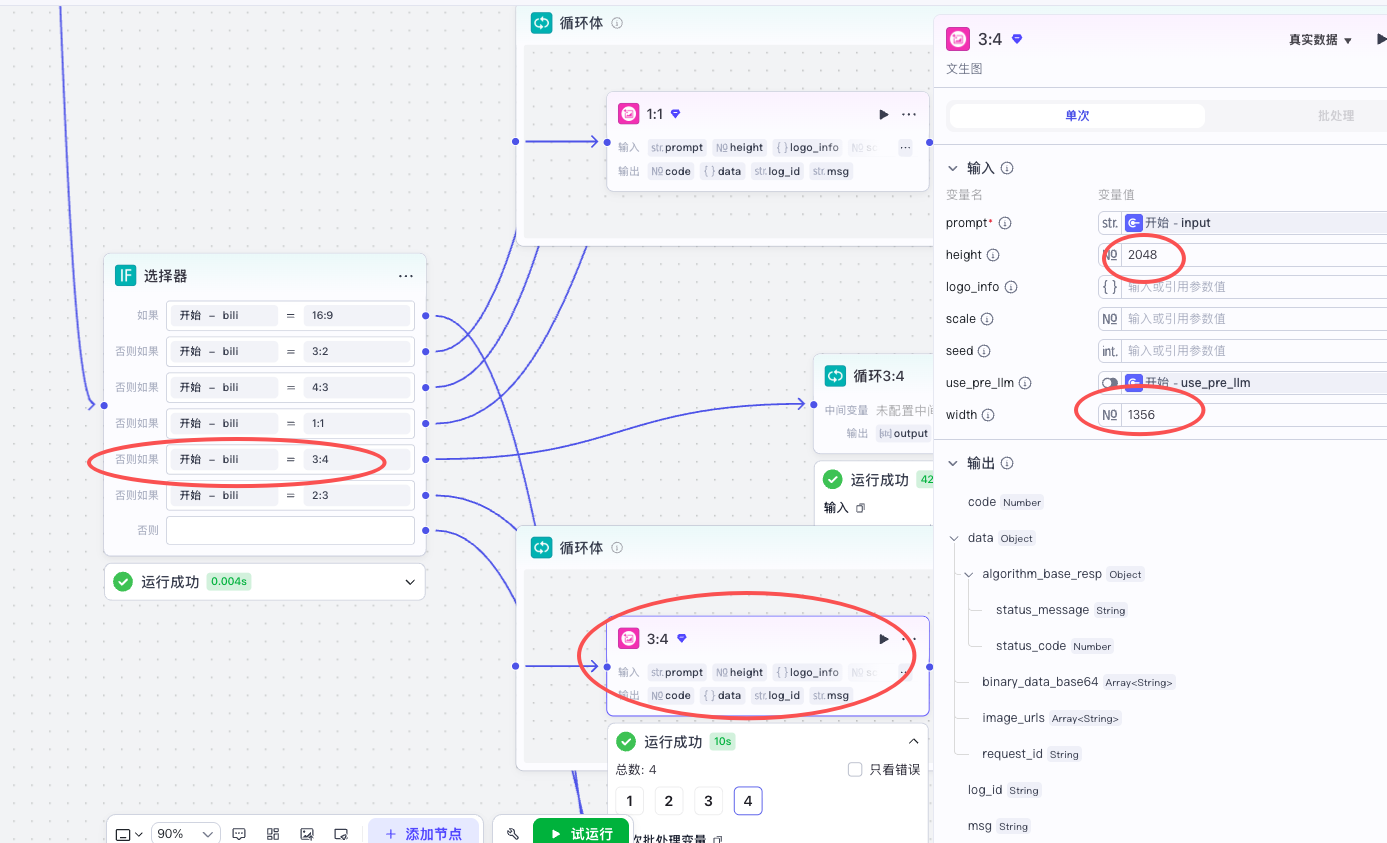Select the 单次 tab
Image resolution: width=1387 pixels, height=843 pixels.
coord(1077,116)
